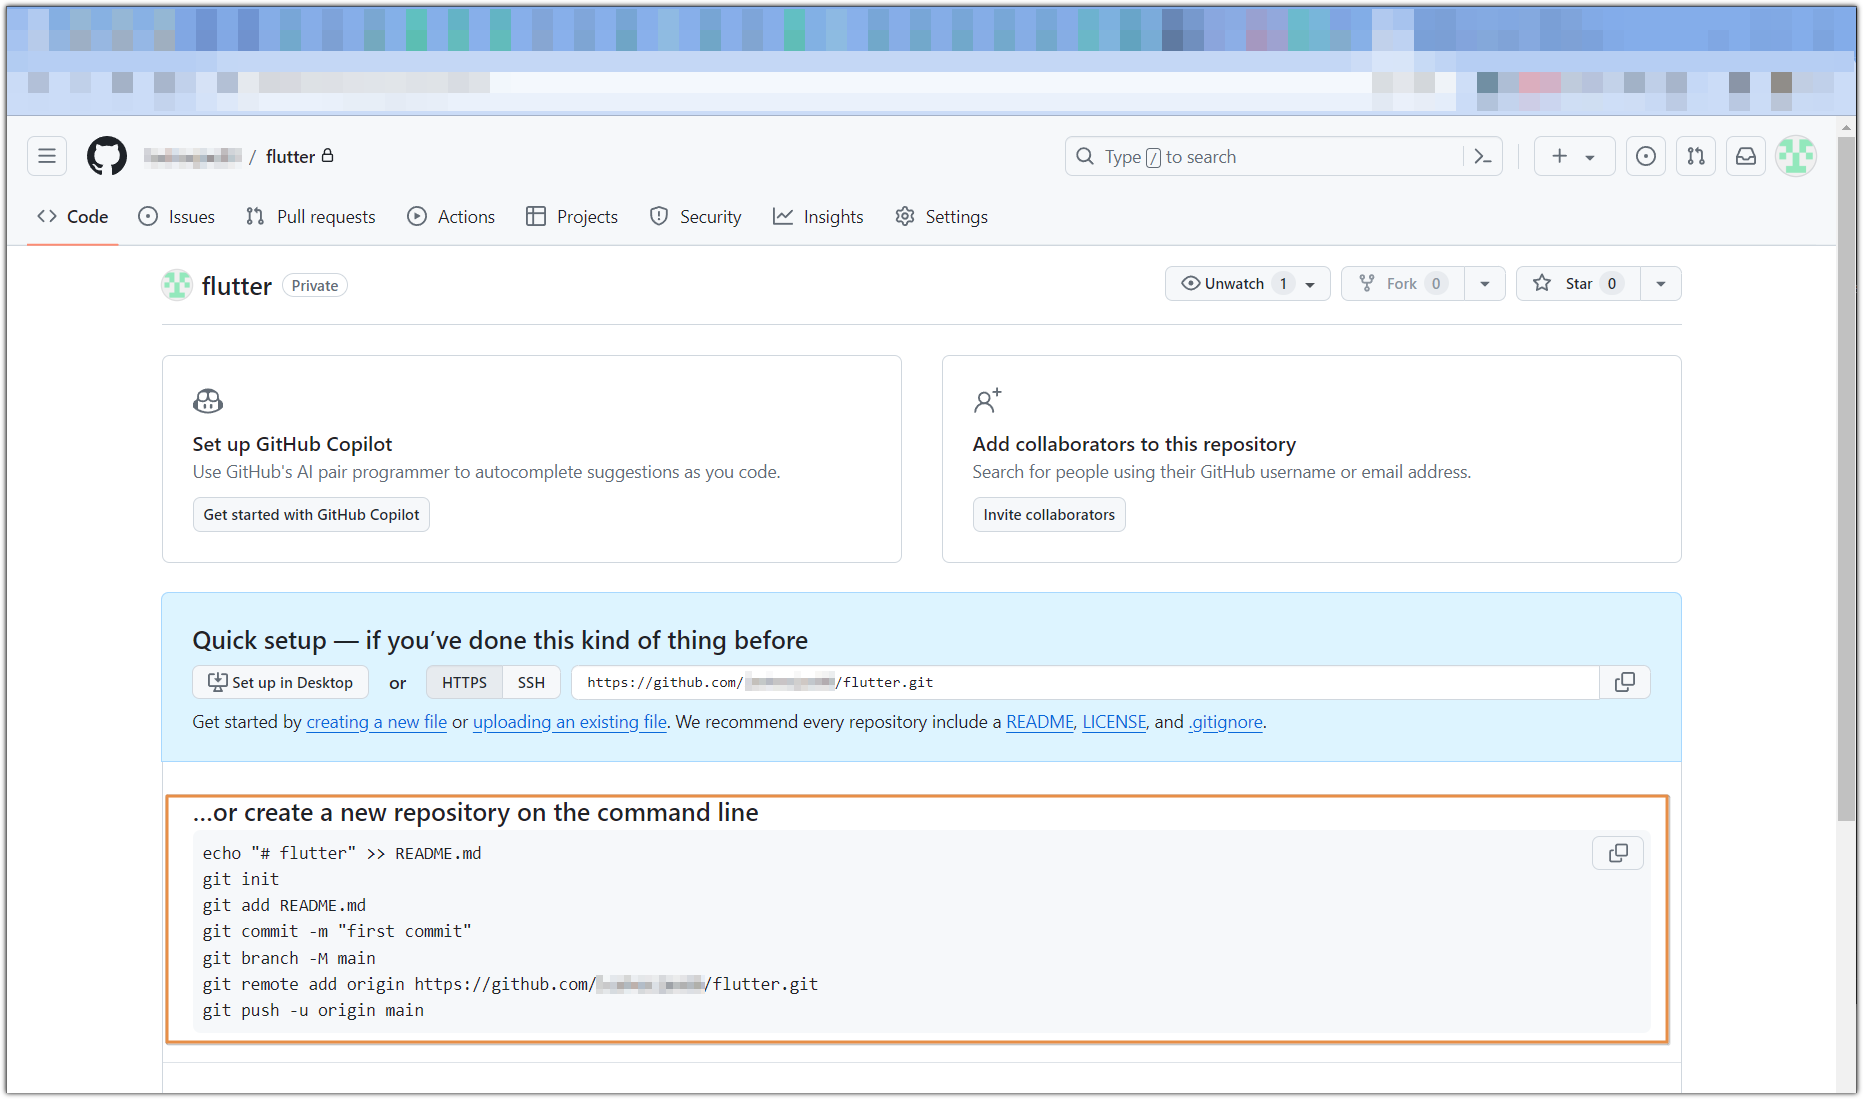This screenshot has height=1099, width=1863.
Task: Click Get started with GitHub Copilot
Action: pyautogui.click(x=311, y=515)
